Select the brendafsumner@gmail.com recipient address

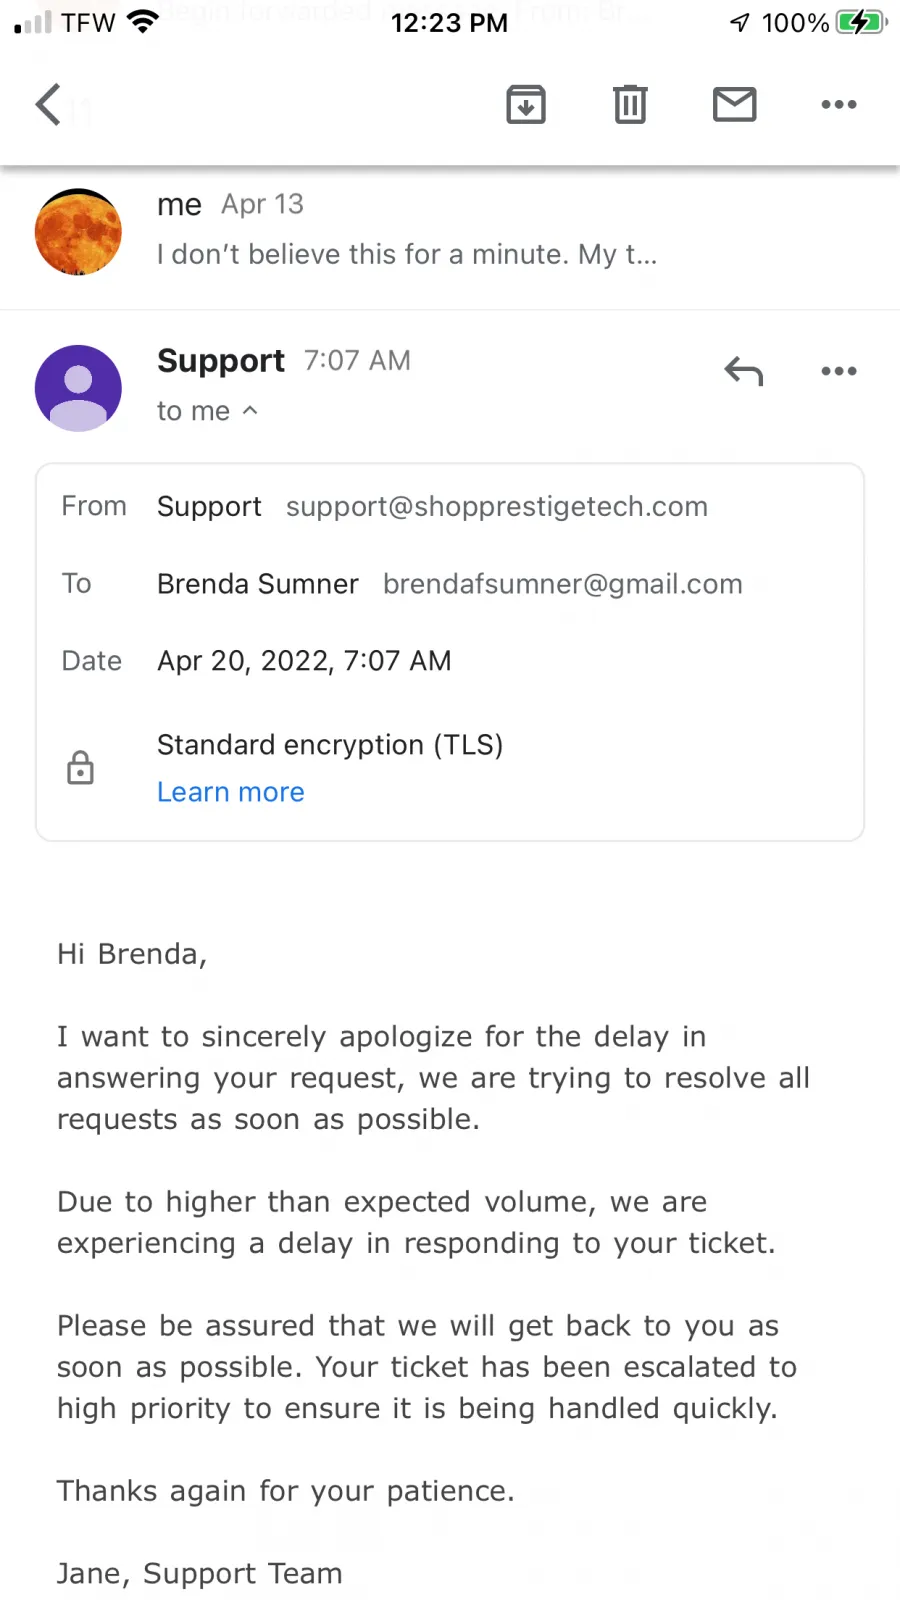(x=563, y=584)
